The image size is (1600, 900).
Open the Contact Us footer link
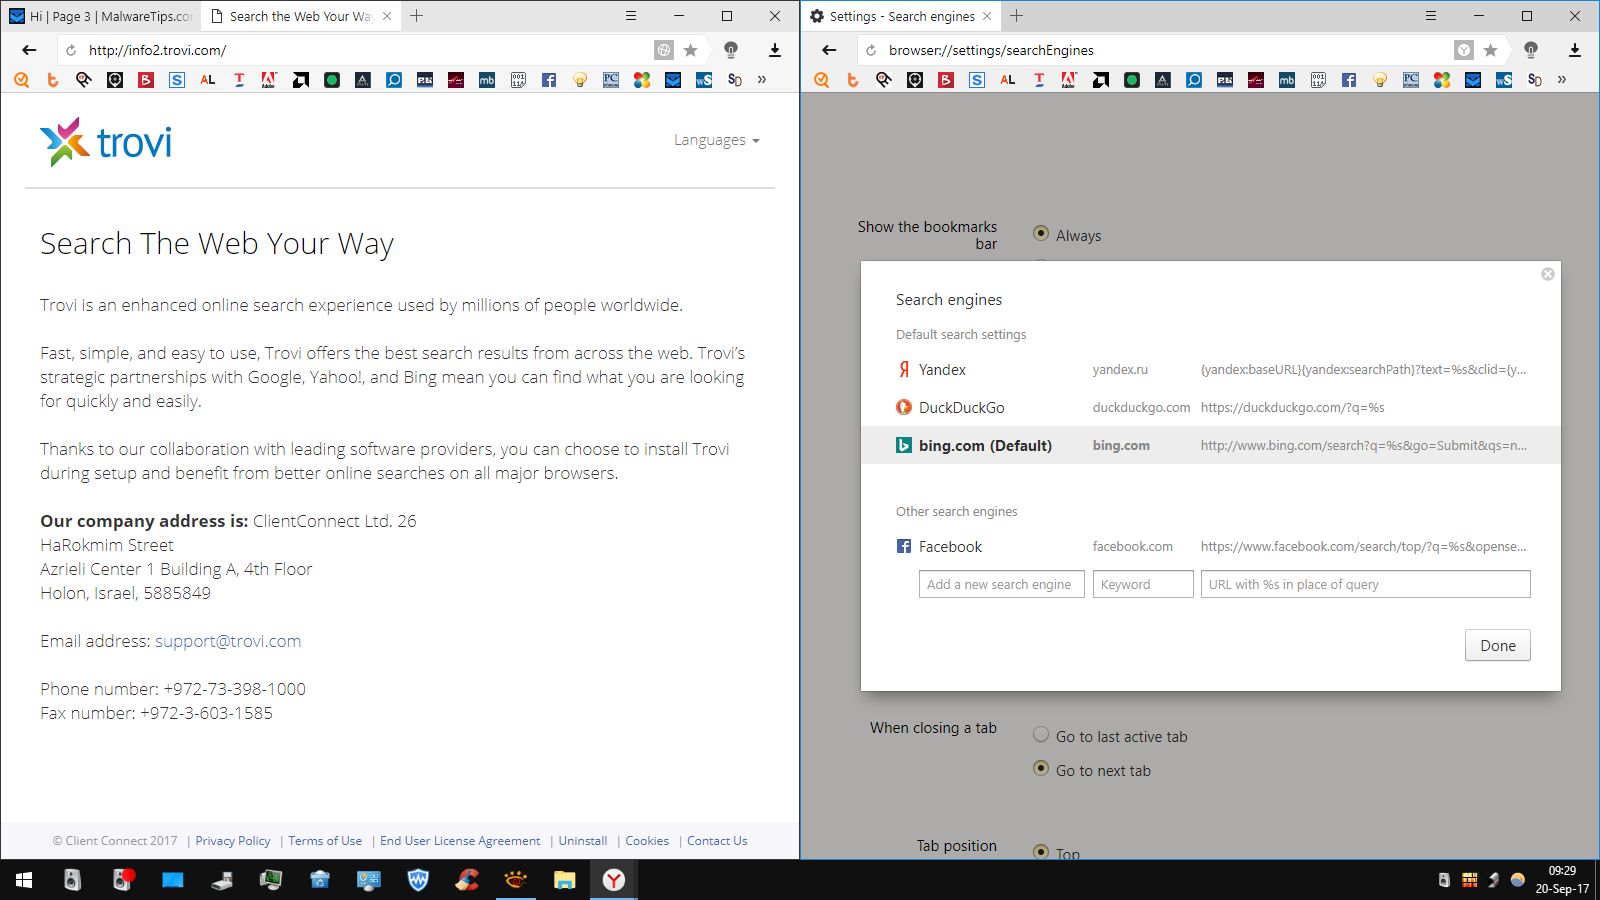pyautogui.click(x=717, y=841)
